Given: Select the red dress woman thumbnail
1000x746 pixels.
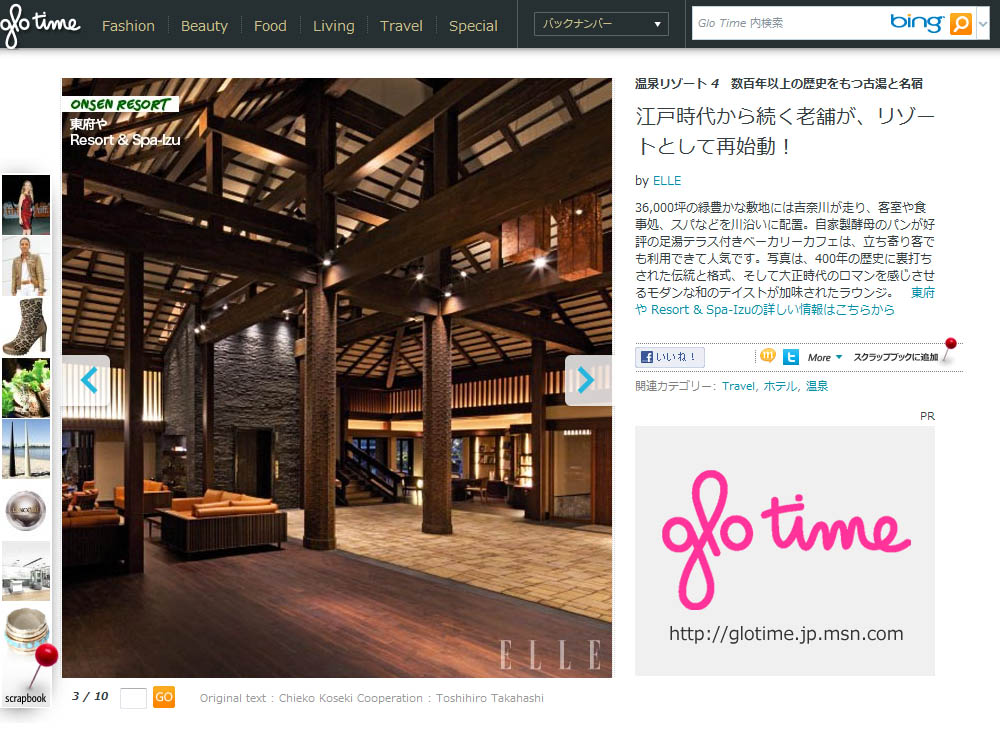Looking at the screenshot, I should point(26,205).
